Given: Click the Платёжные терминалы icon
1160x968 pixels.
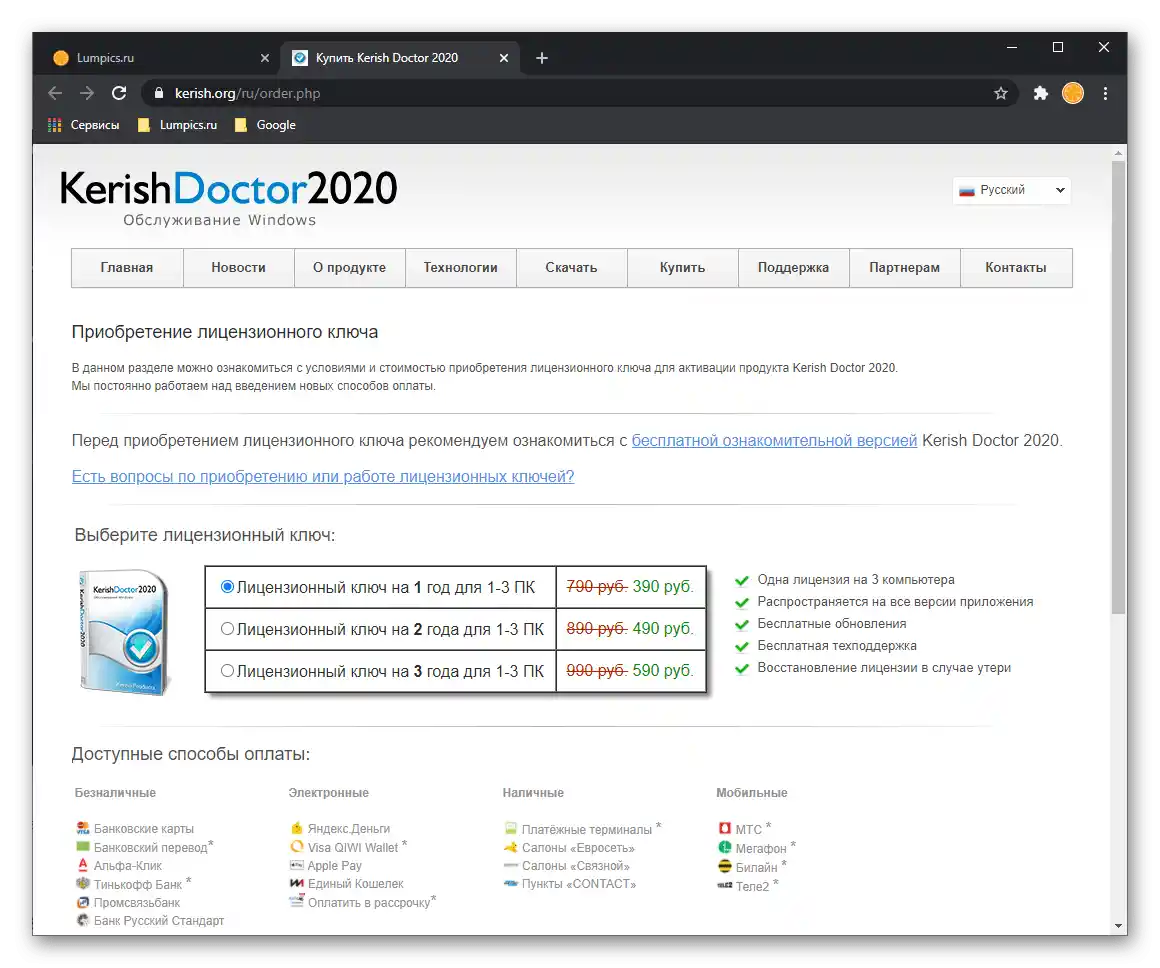Looking at the screenshot, I should pyautogui.click(x=510, y=828).
